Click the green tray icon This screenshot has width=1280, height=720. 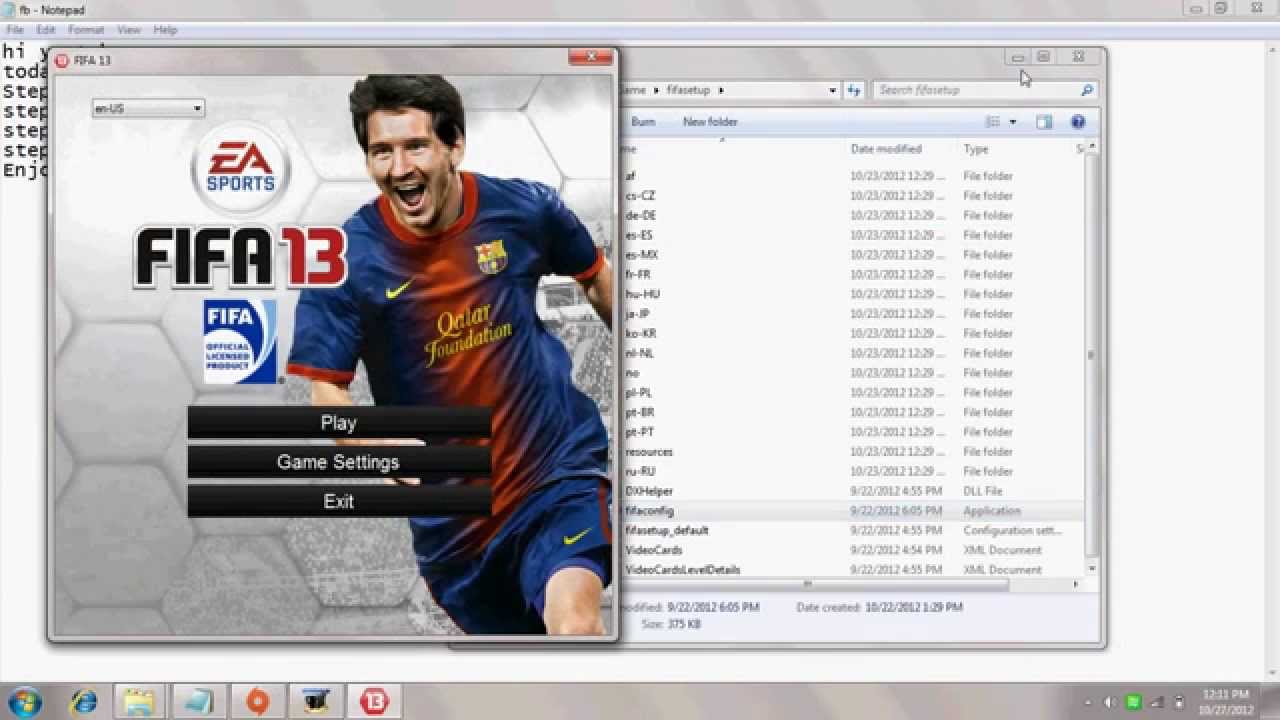point(1134,702)
